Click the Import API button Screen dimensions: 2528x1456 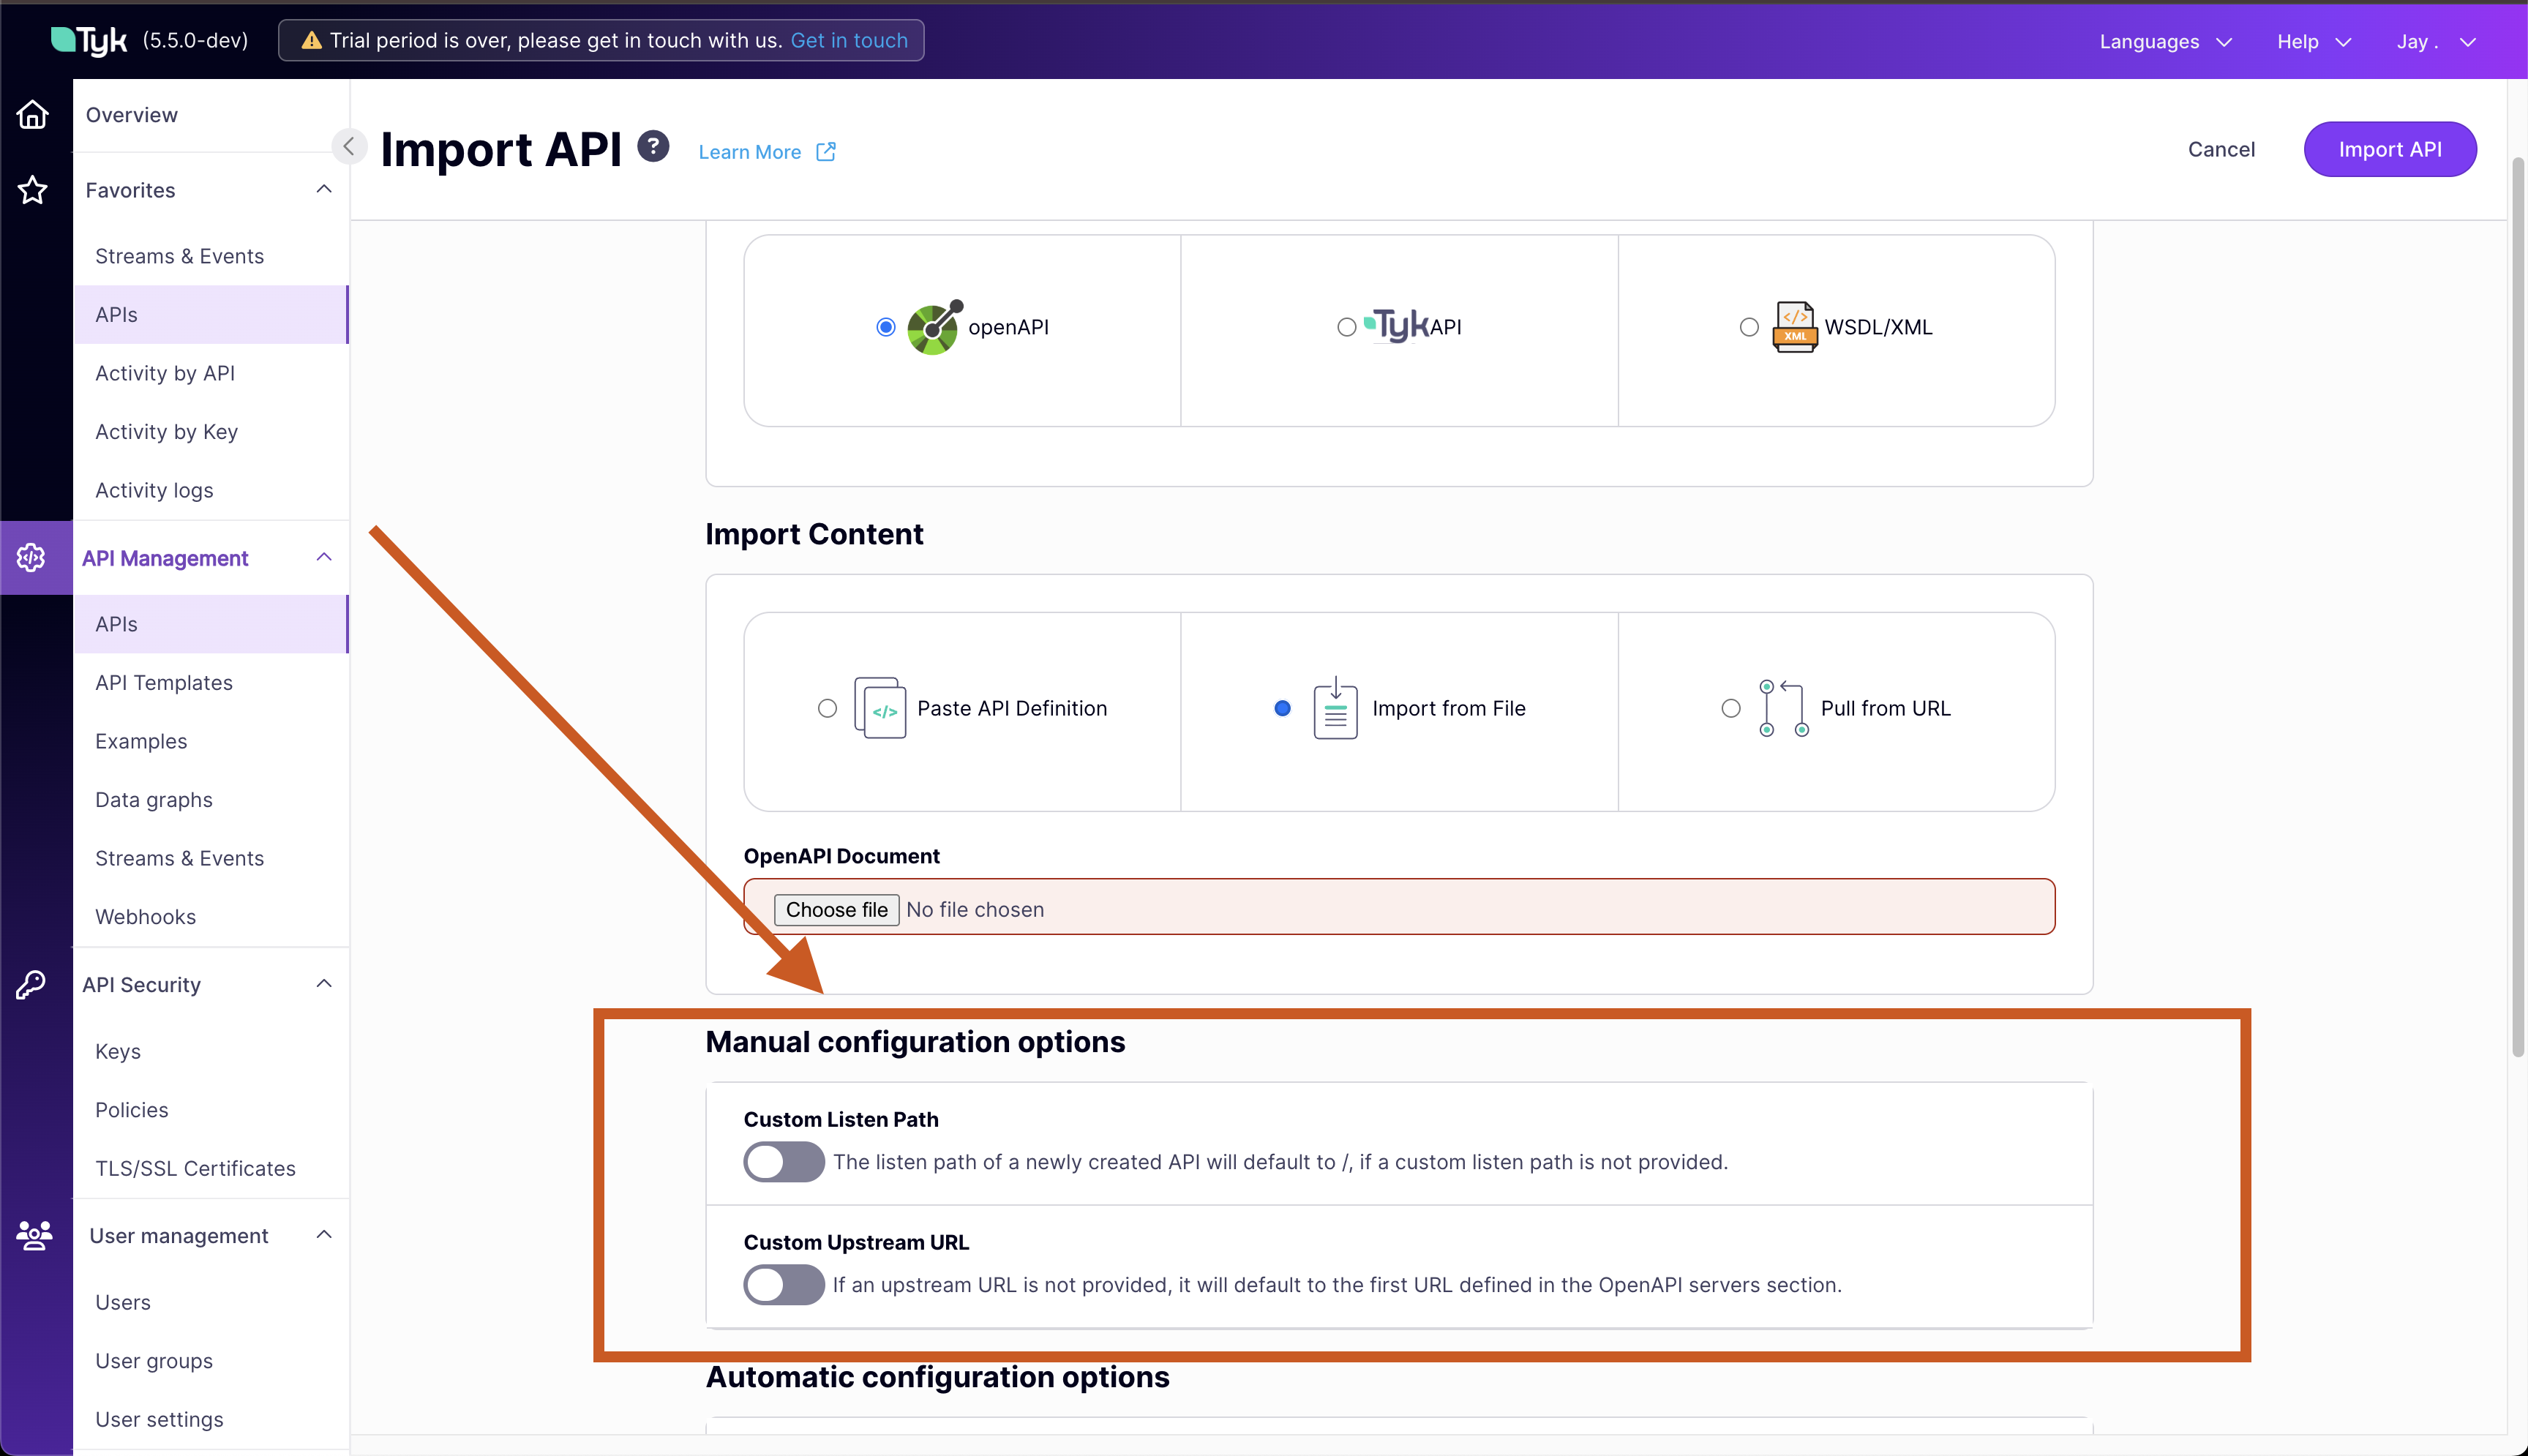click(x=2390, y=148)
